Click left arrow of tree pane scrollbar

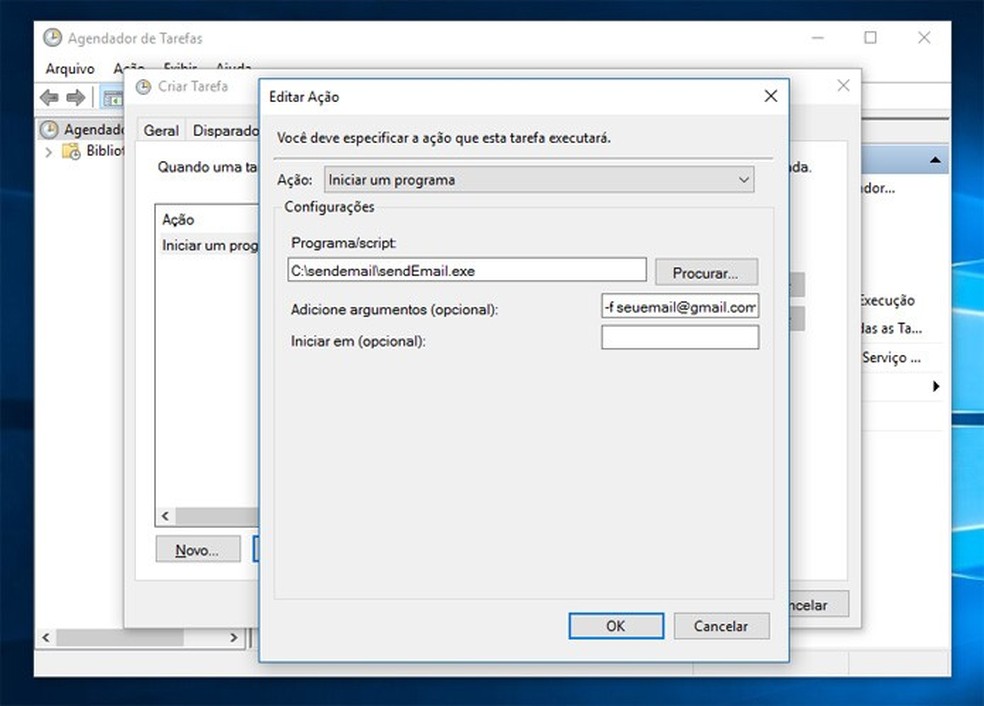(x=46, y=638)
